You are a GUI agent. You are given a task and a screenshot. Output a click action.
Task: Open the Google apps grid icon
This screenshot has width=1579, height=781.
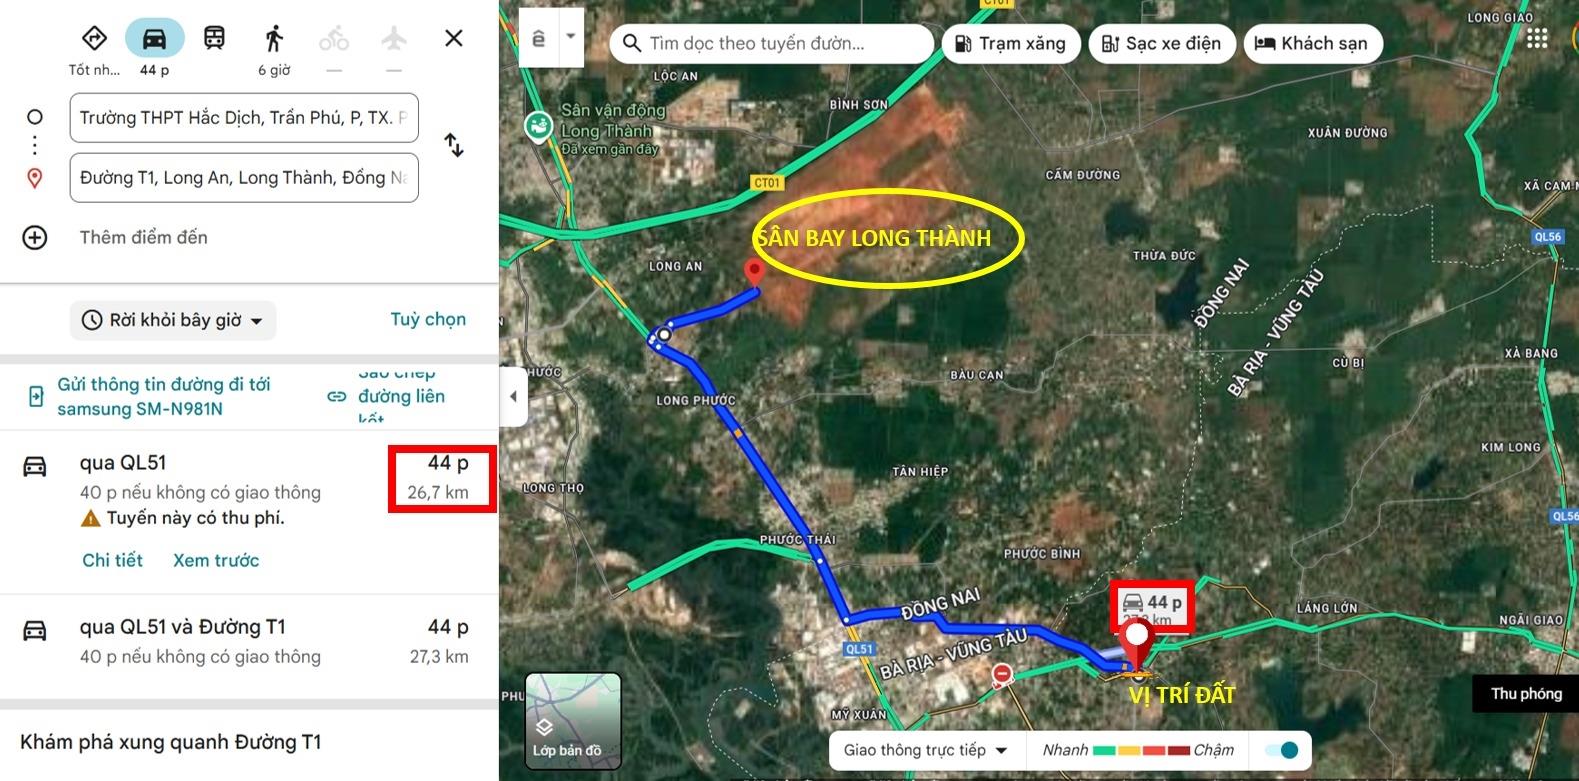click(x=1537, y=39)
